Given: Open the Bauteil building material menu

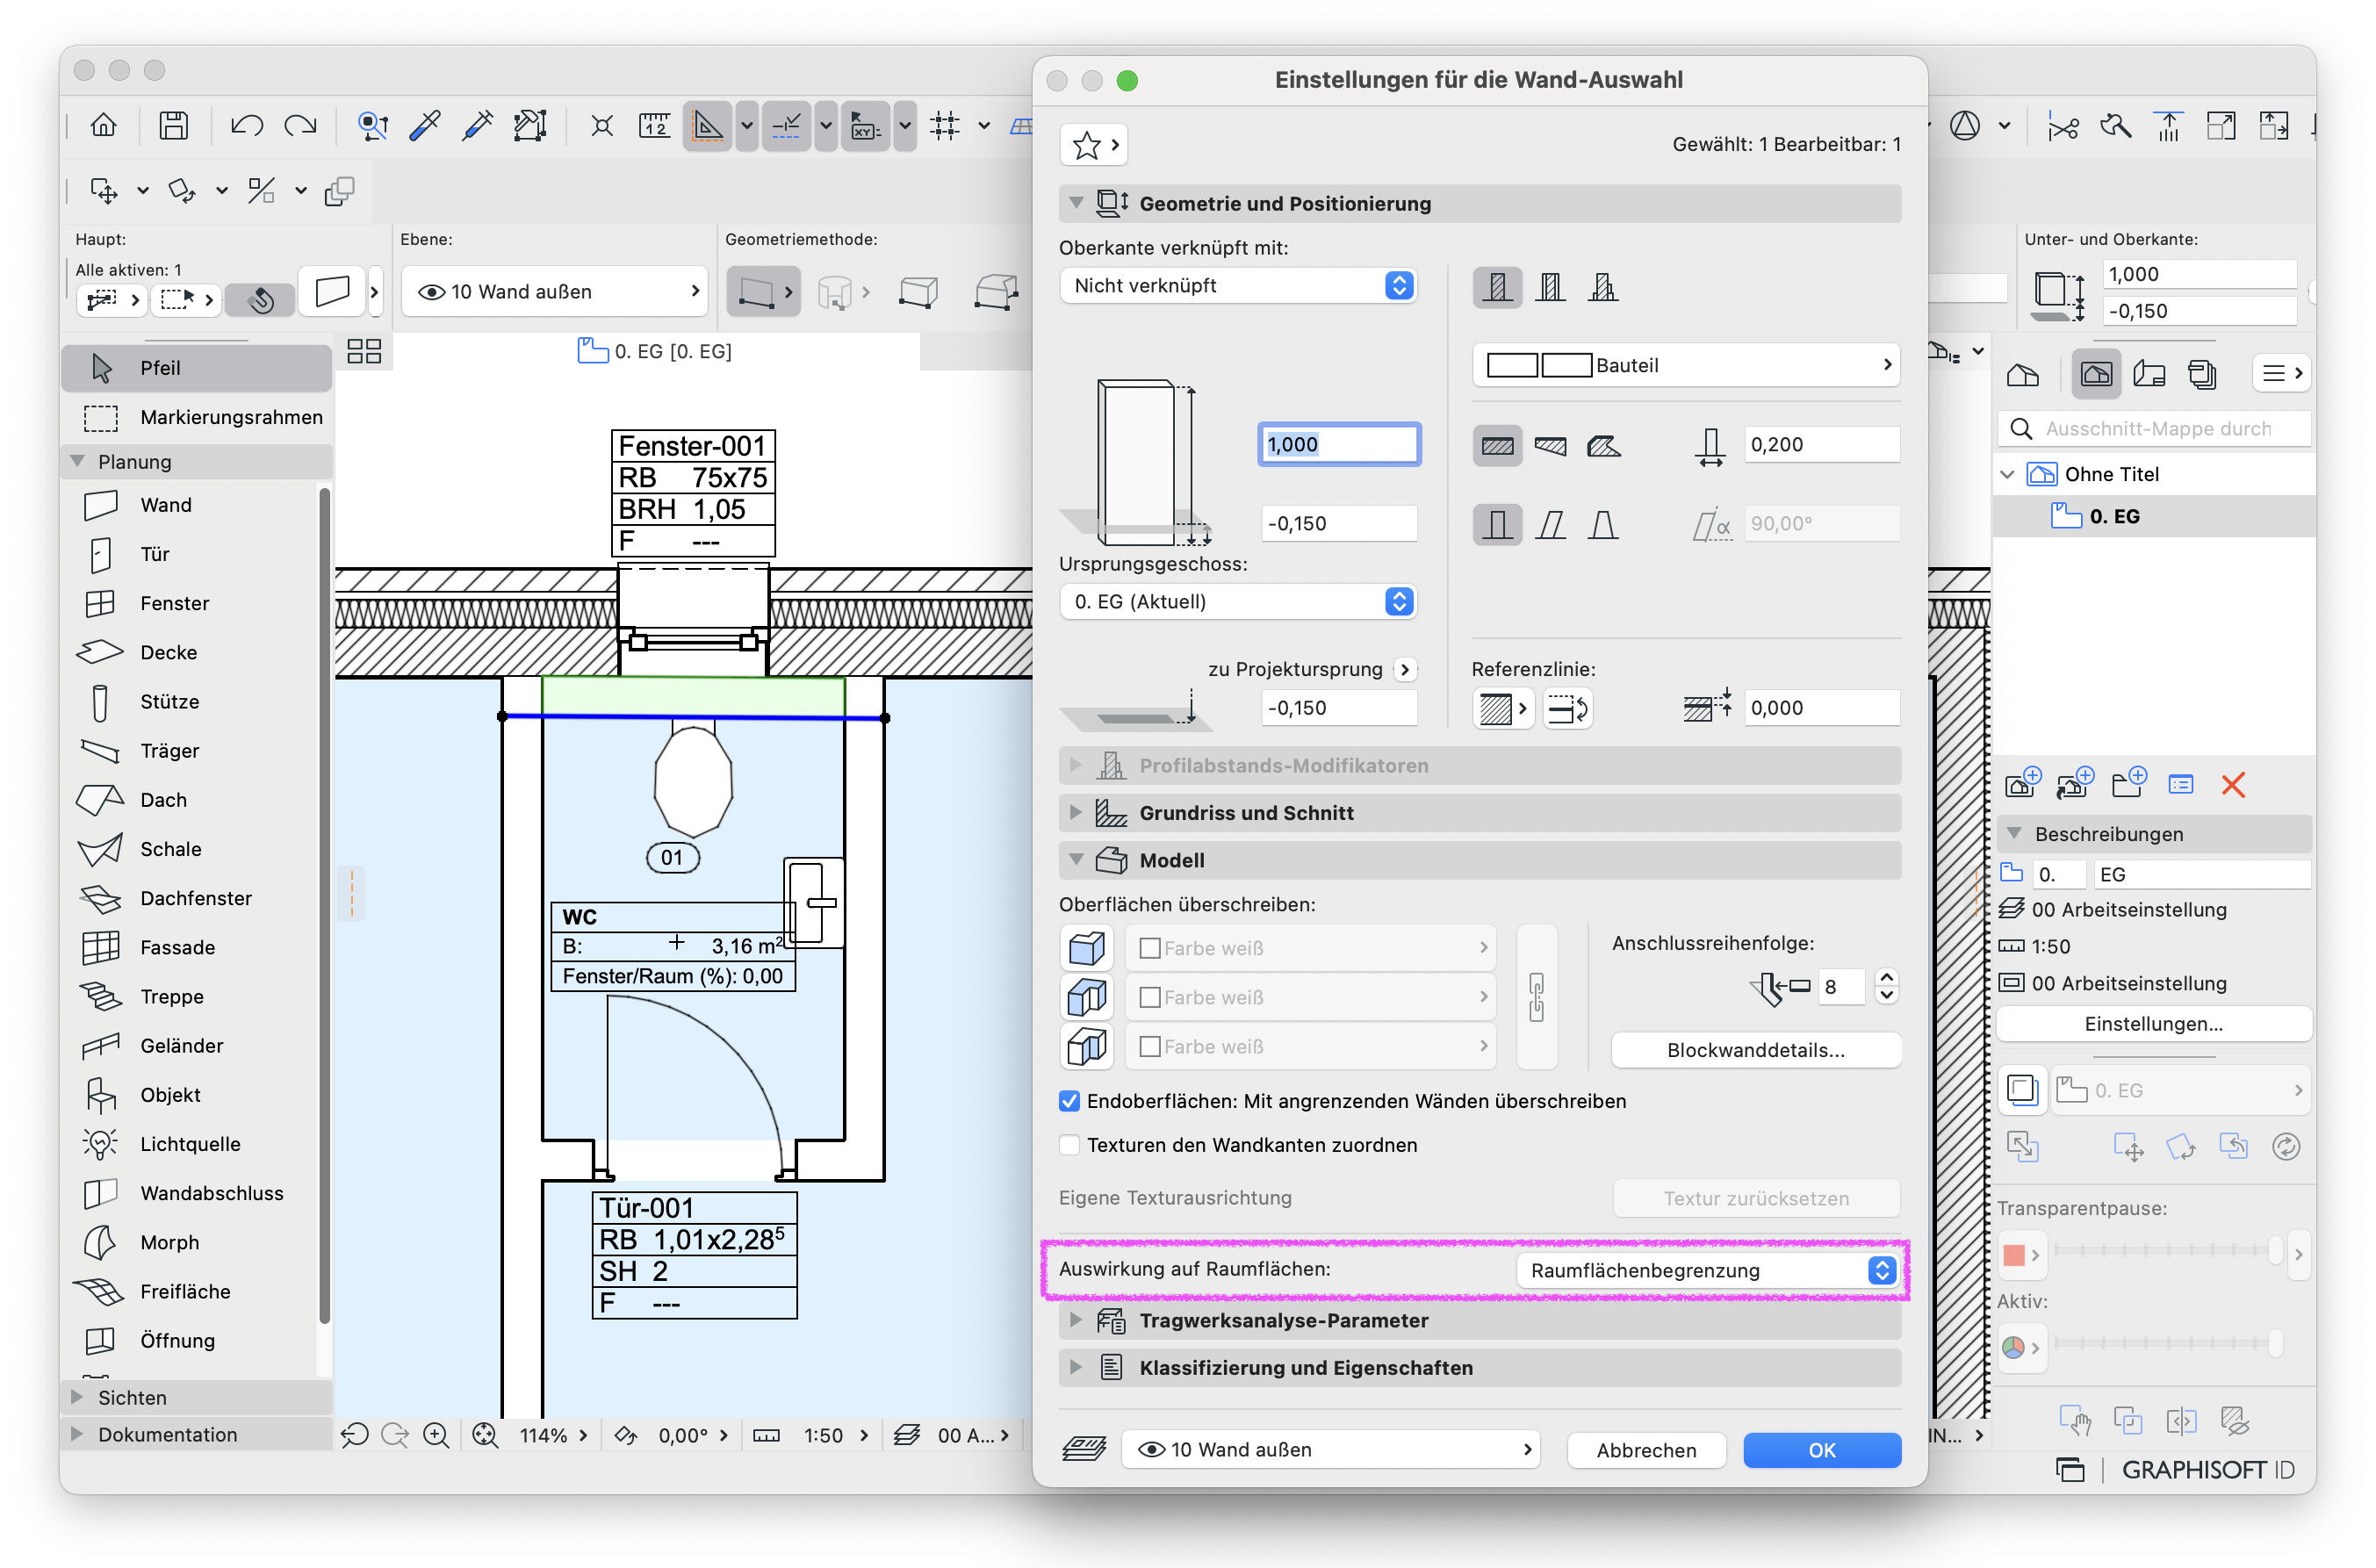Looking at the screenshot, I should pyautogui.click(x=1686, y=365).
